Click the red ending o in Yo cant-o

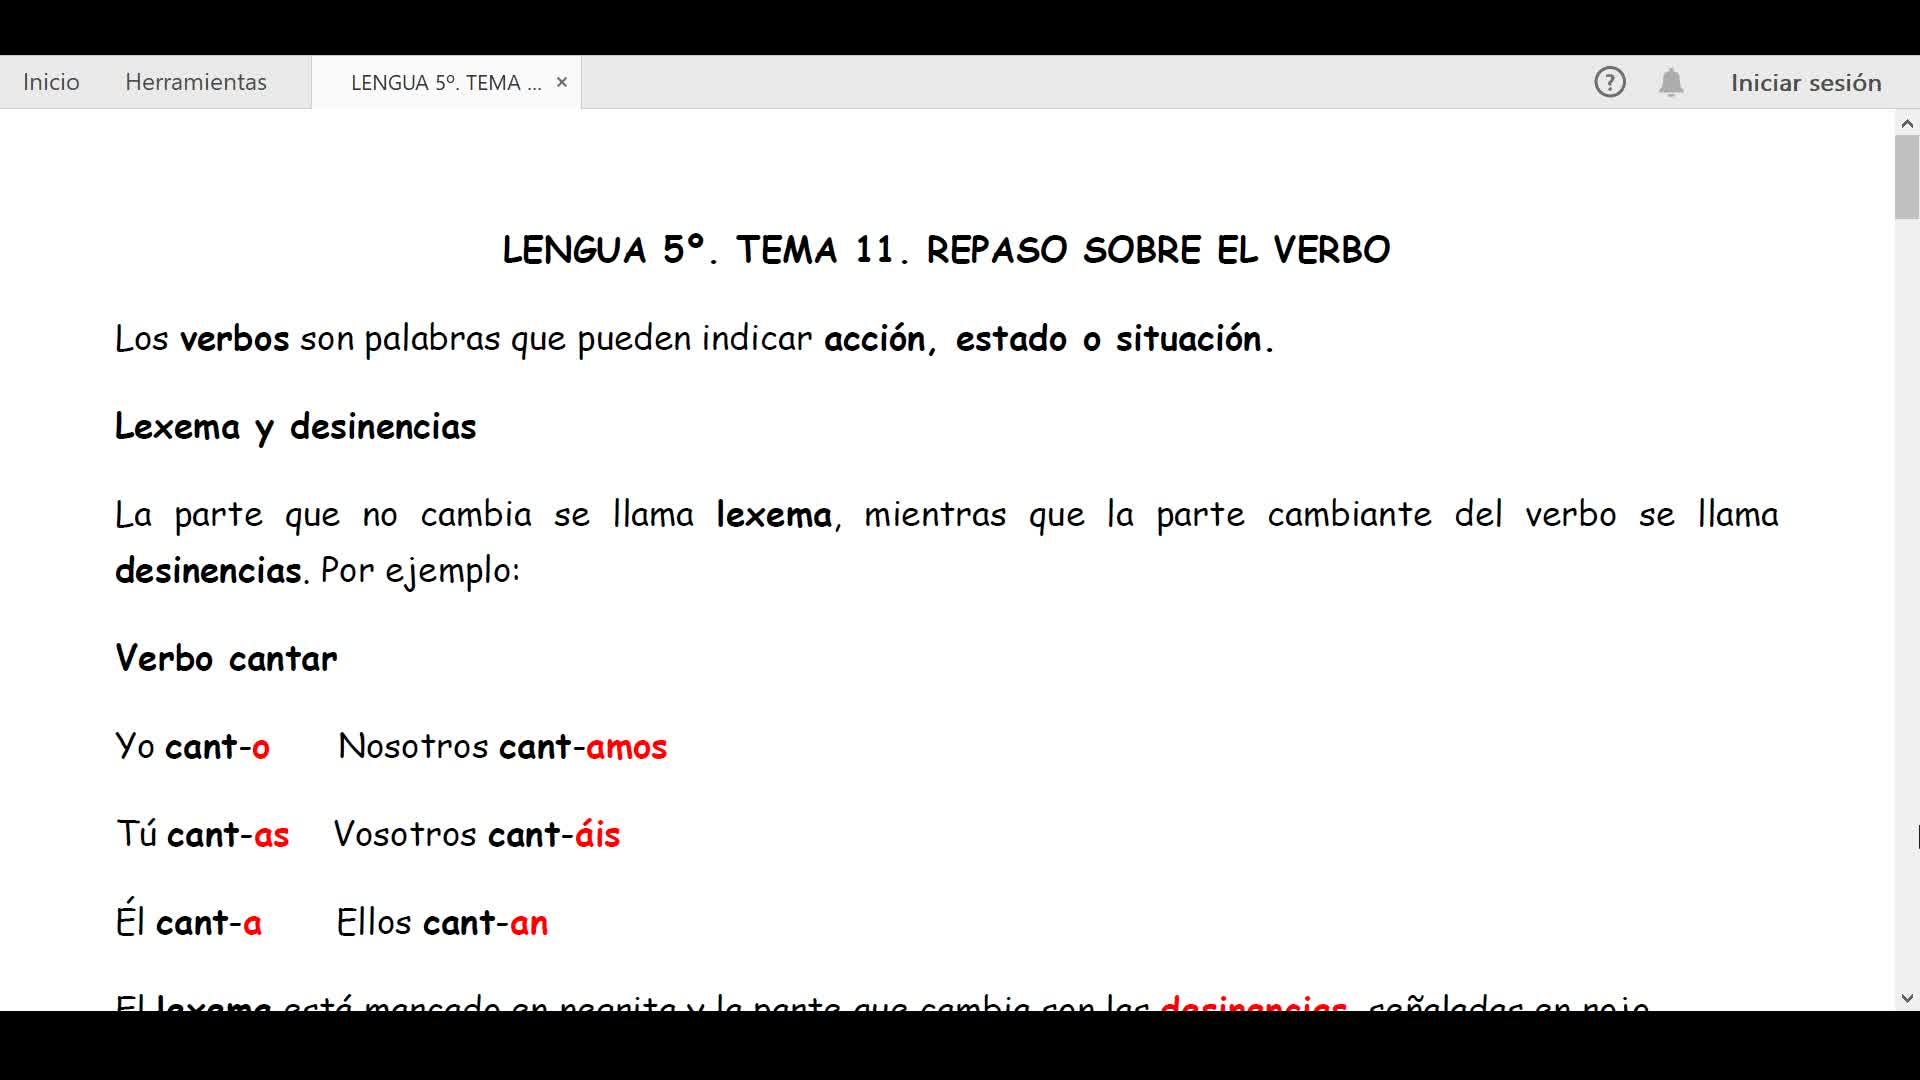tap(261, 748)
